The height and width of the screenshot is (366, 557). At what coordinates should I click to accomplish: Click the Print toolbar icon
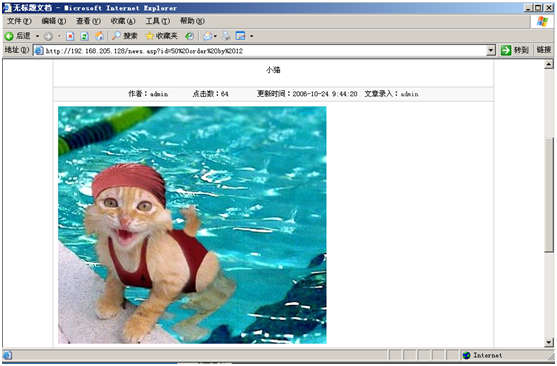(x=226, y=36)
